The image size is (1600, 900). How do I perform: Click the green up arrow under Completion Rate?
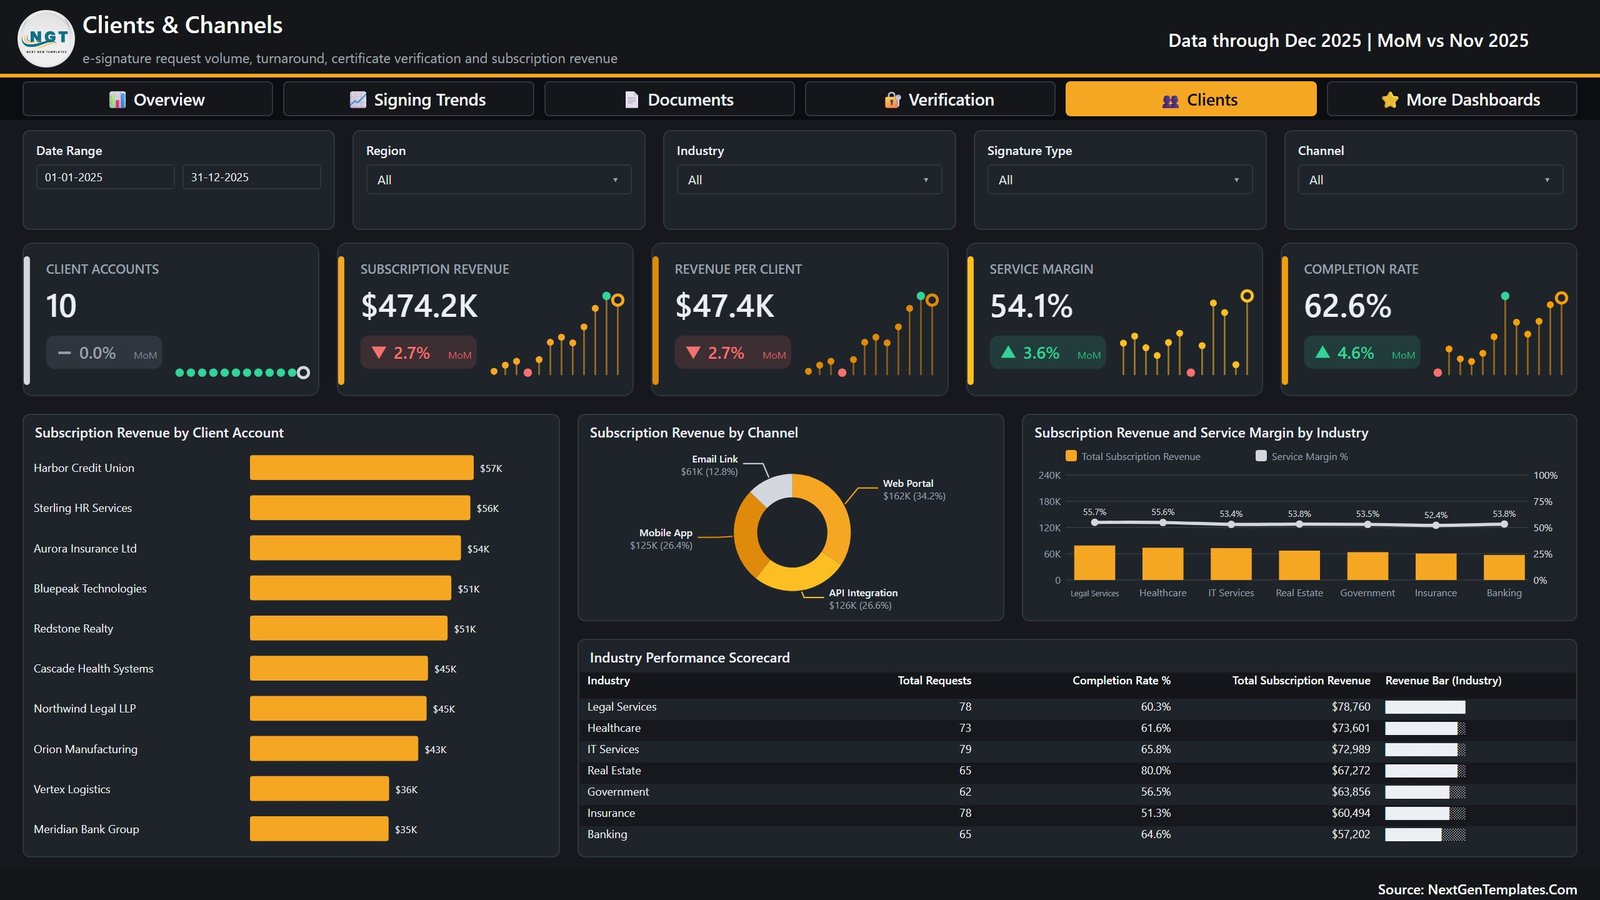(1322, 352)
